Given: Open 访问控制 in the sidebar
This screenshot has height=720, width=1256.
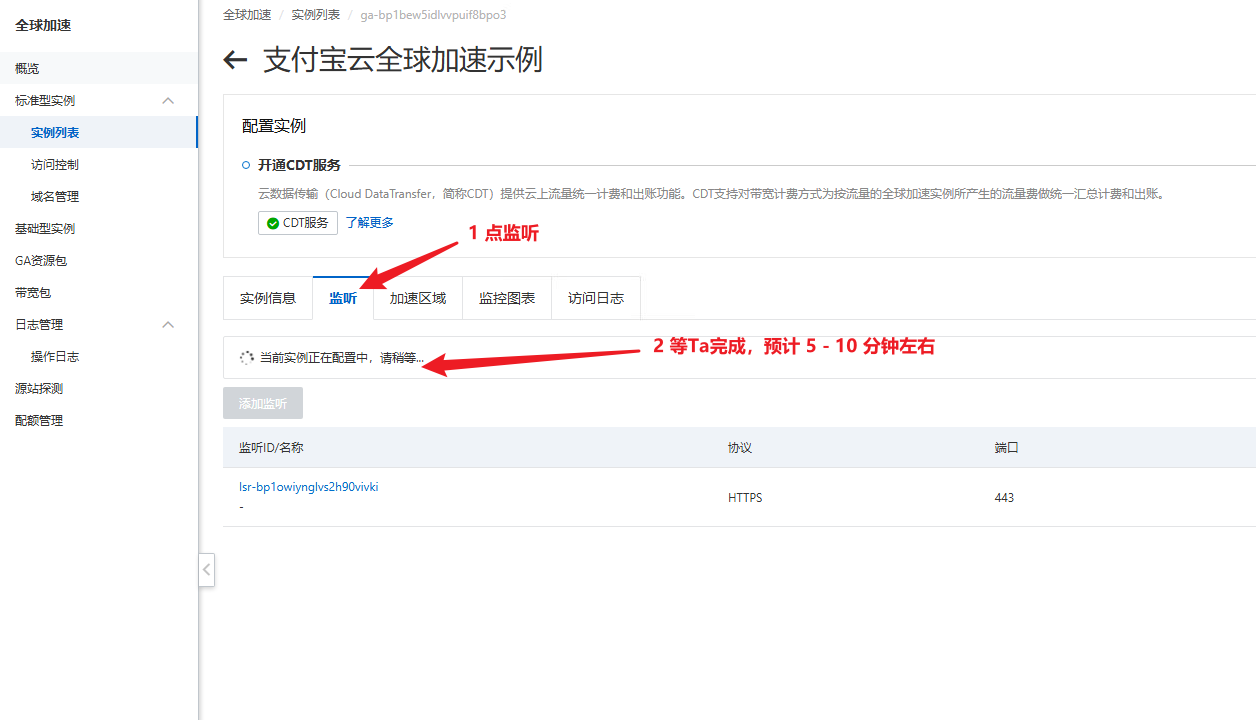Looking at the screenshot, I should pyautogui.click(x=55, y=165).
